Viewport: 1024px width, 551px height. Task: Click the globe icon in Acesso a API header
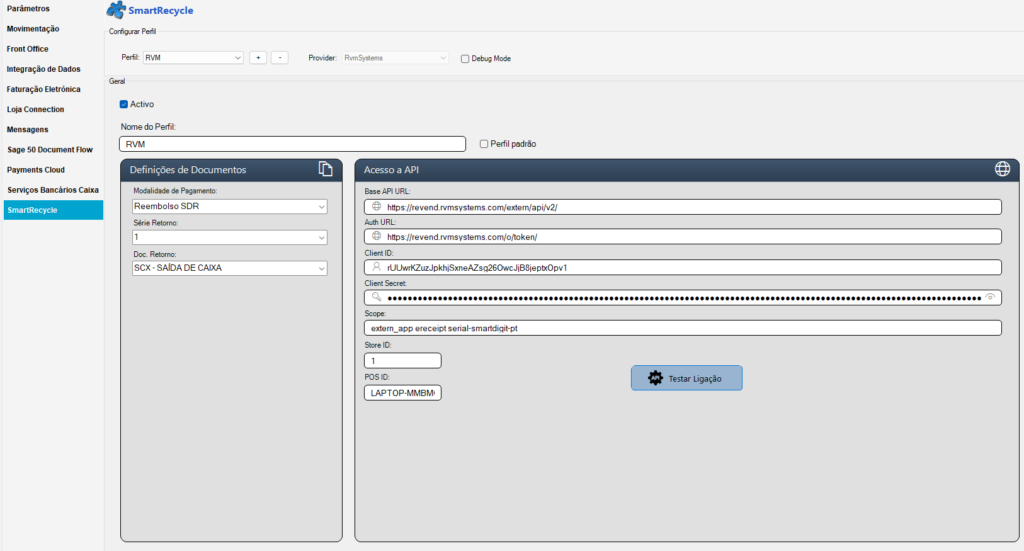pyautogui.click(x=1002, y=169)
